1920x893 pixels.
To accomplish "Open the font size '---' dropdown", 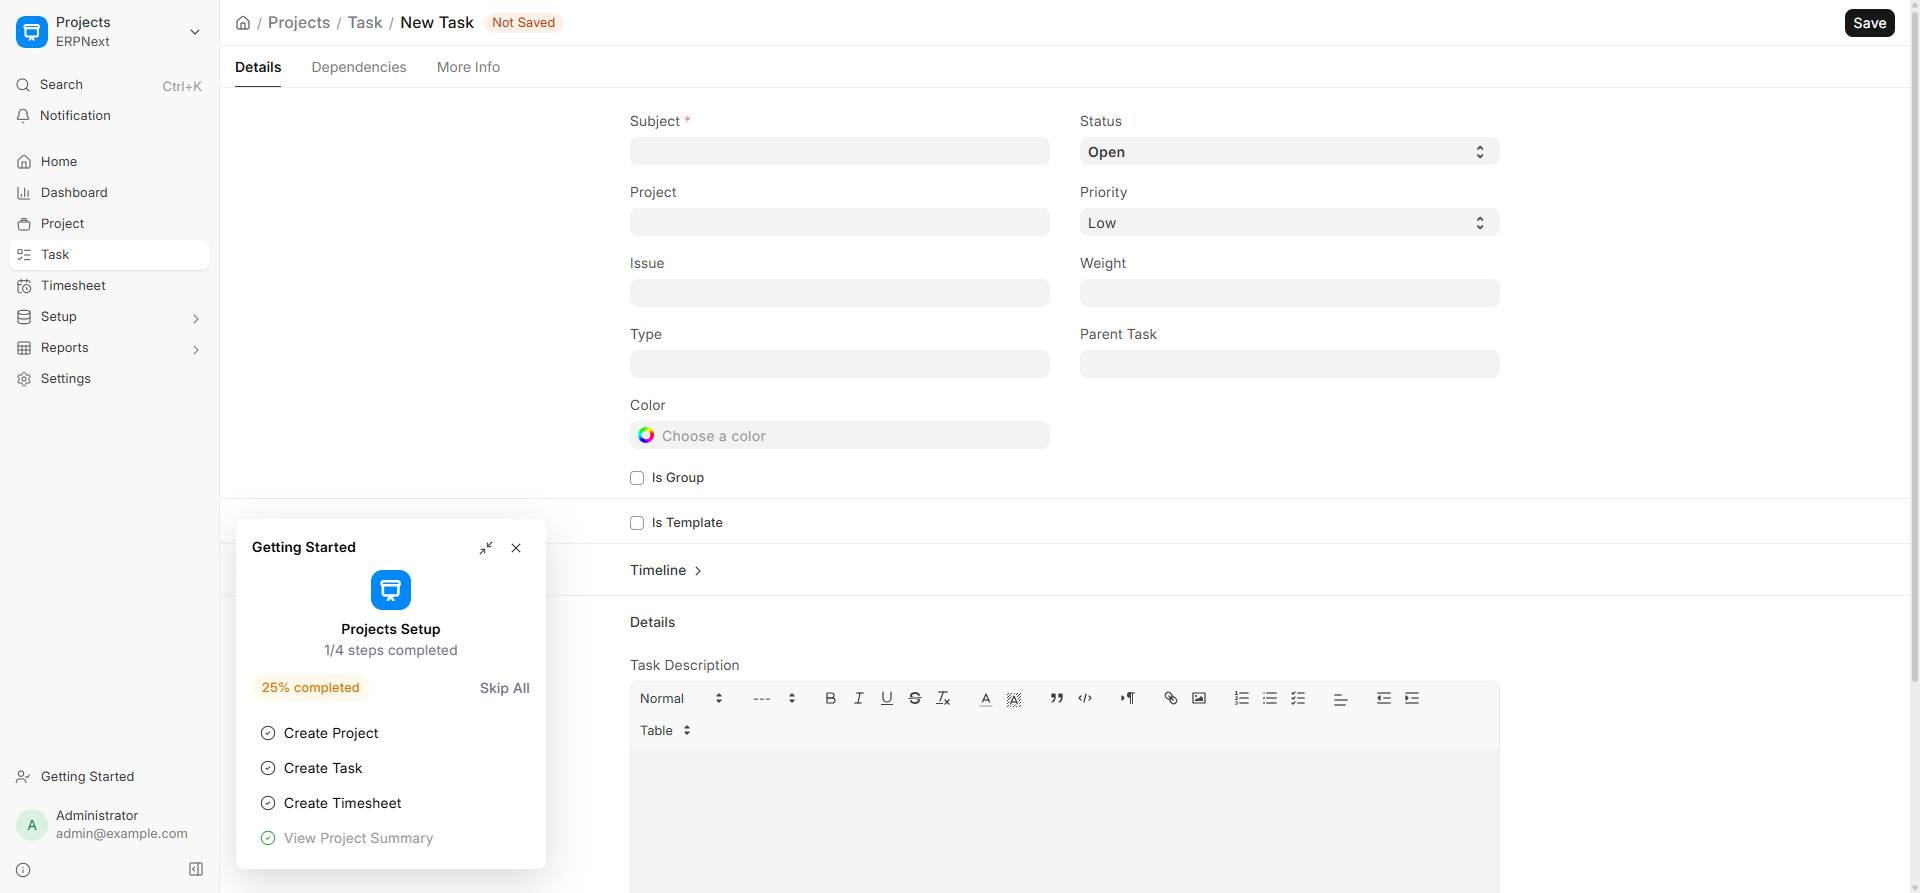I will pyautogui.click(x=774, y=698).
